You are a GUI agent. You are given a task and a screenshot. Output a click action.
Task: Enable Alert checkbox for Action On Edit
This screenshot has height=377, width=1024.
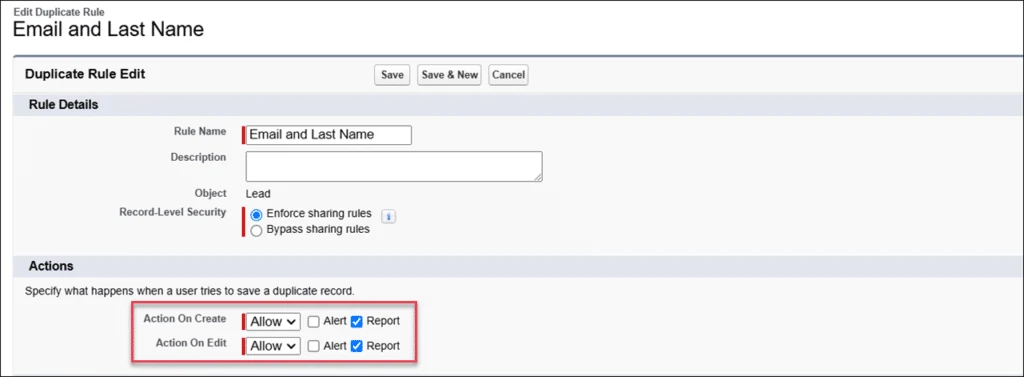(313, 346)
